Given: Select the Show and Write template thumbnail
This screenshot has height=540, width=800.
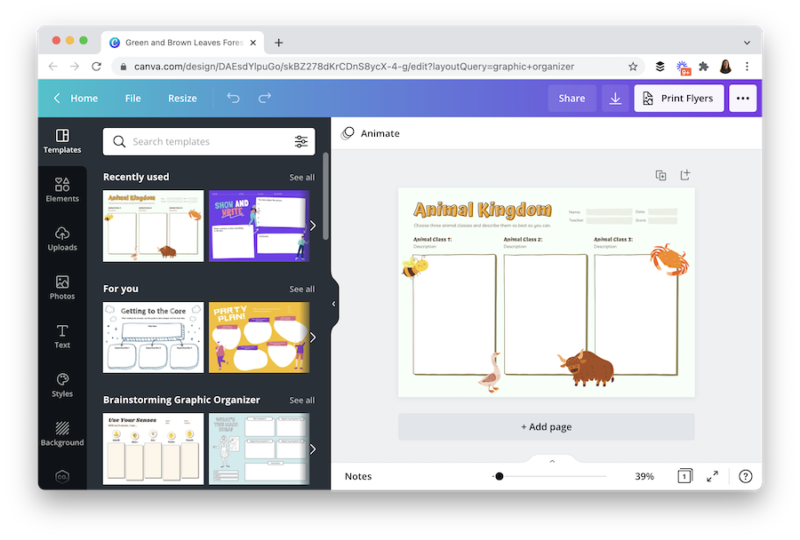Looking at the screenshot, I should (x=259, y=226).
